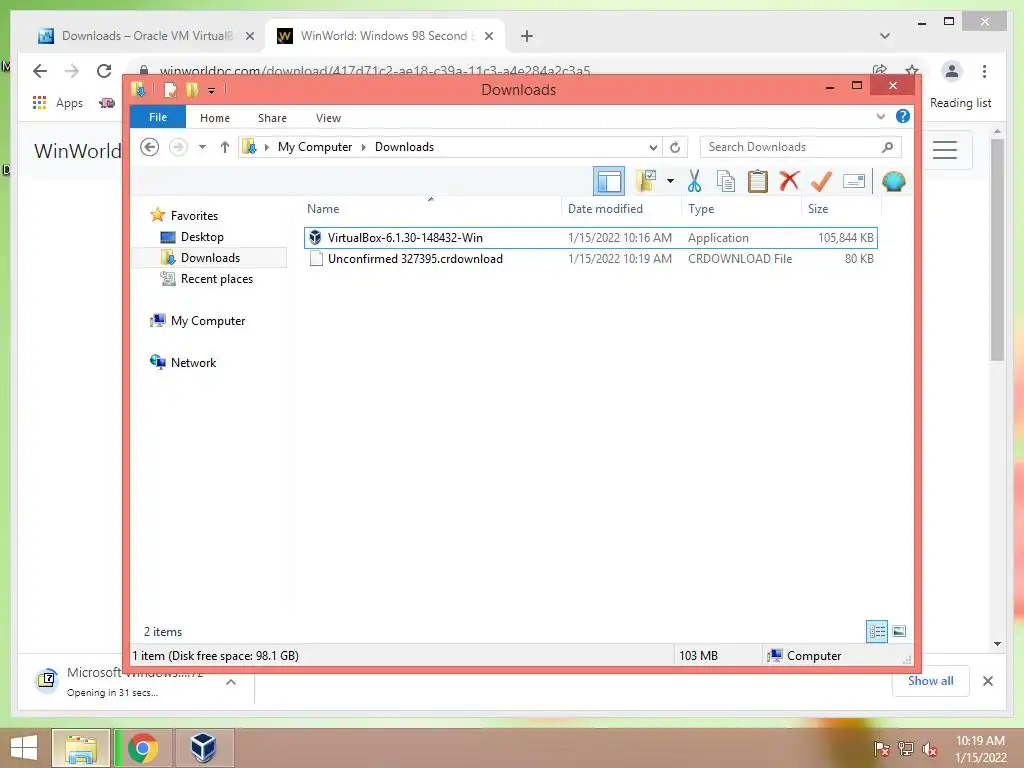1024x768 pixels.
Task: Select the VirtualBox-6.1.30-148432-Win file
Action: (590, 238)
